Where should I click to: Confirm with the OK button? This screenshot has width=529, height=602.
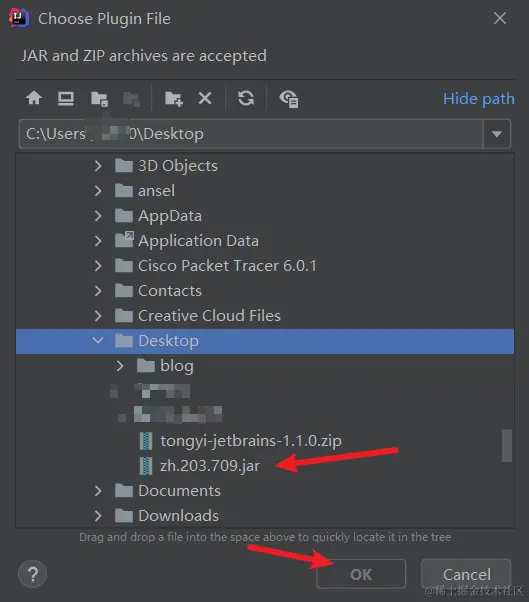coord(361,574)
